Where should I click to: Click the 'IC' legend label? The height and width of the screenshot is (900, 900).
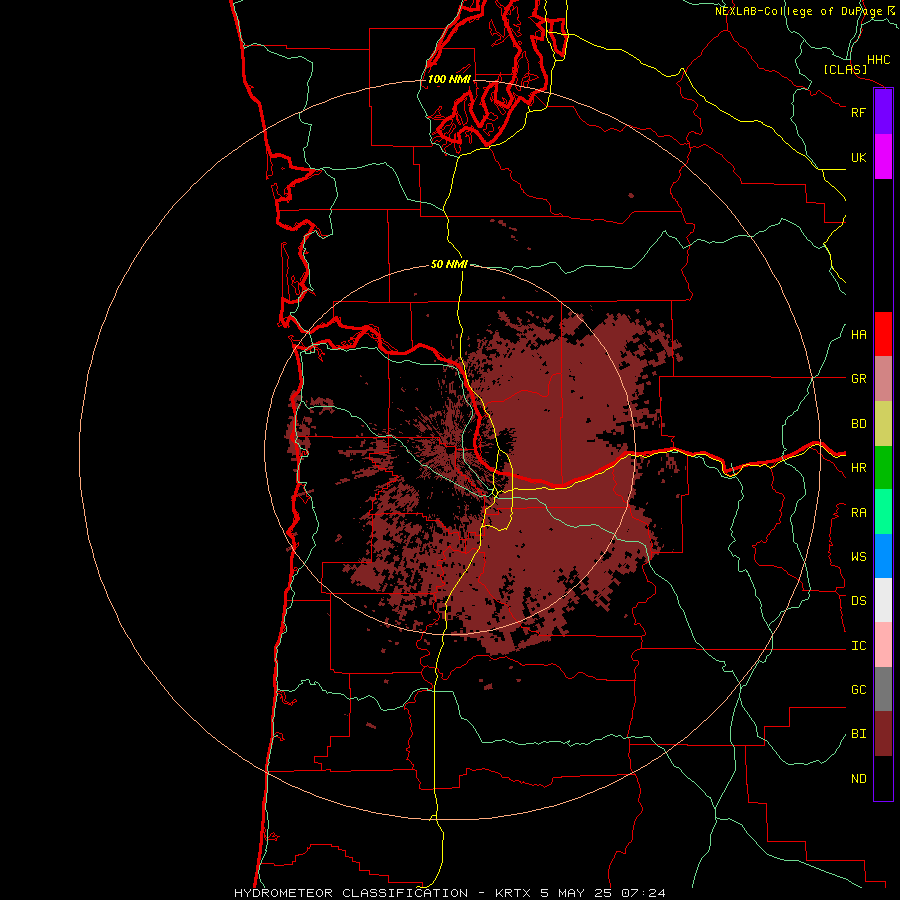coord(858,646)
